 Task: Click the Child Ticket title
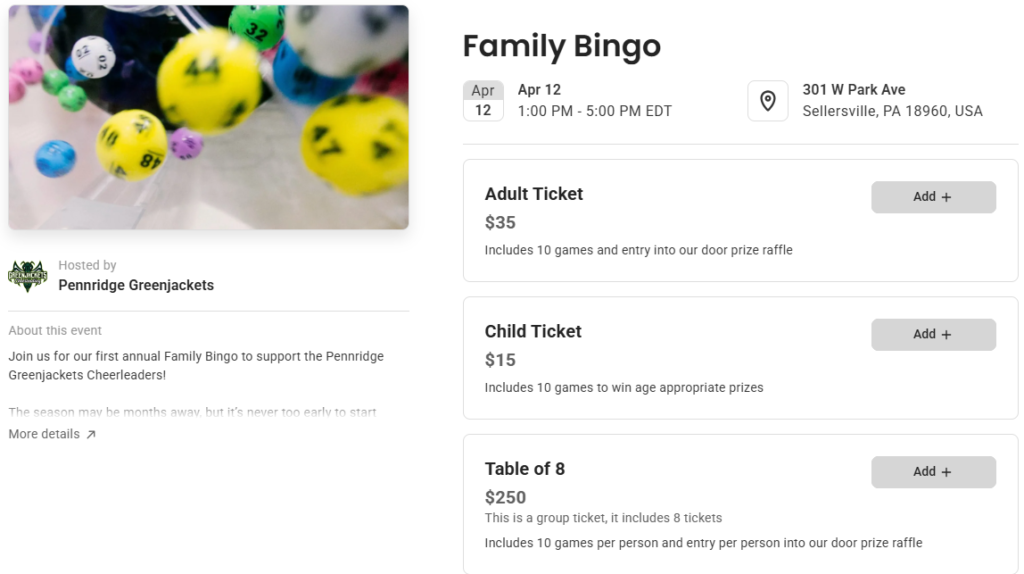533,331
